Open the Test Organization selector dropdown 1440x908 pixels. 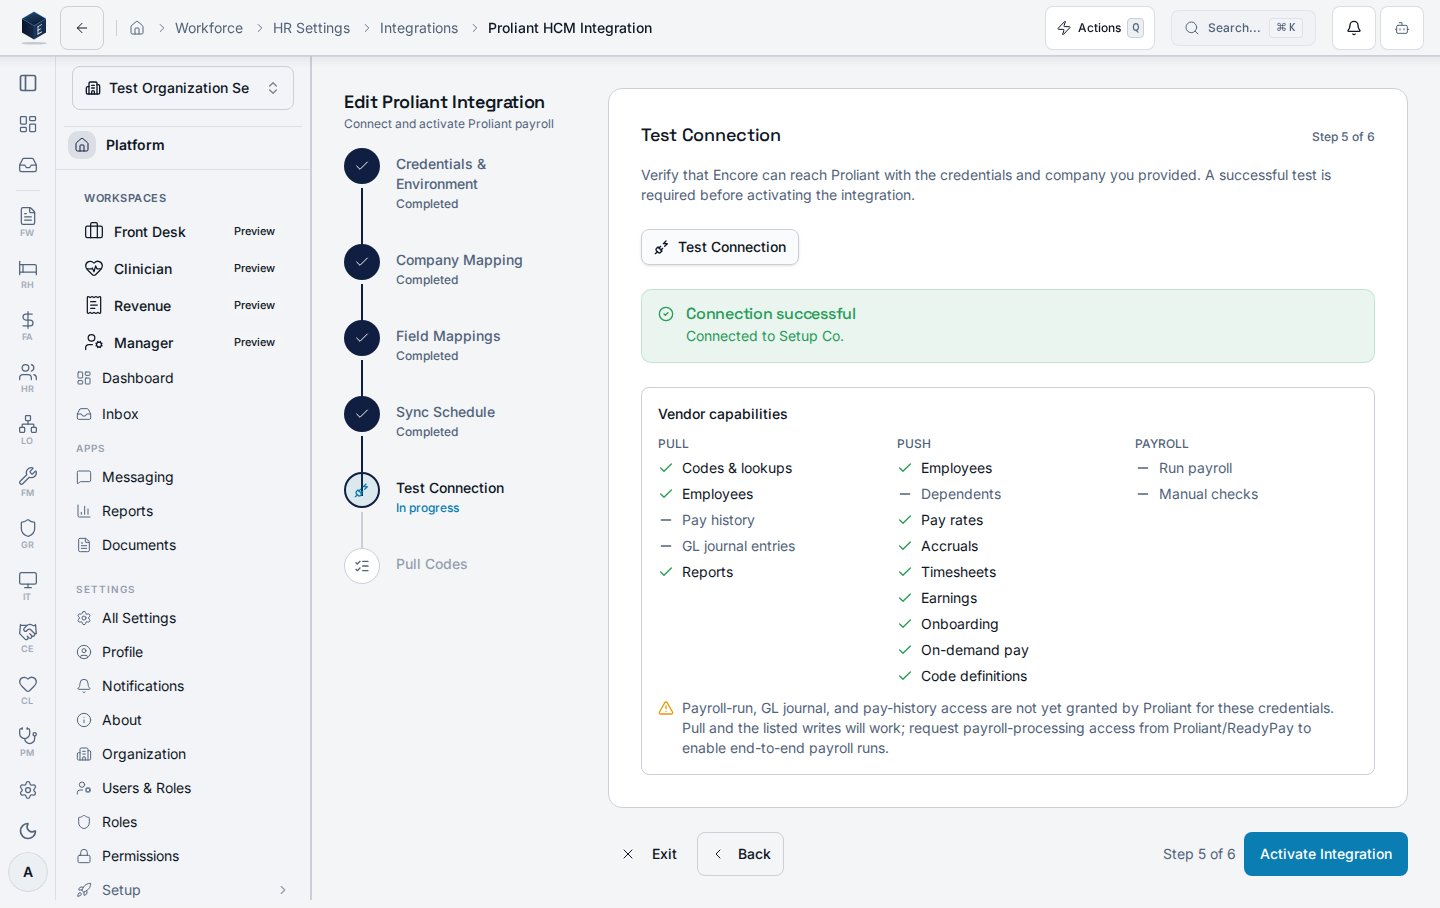click(x=183, y=88)
